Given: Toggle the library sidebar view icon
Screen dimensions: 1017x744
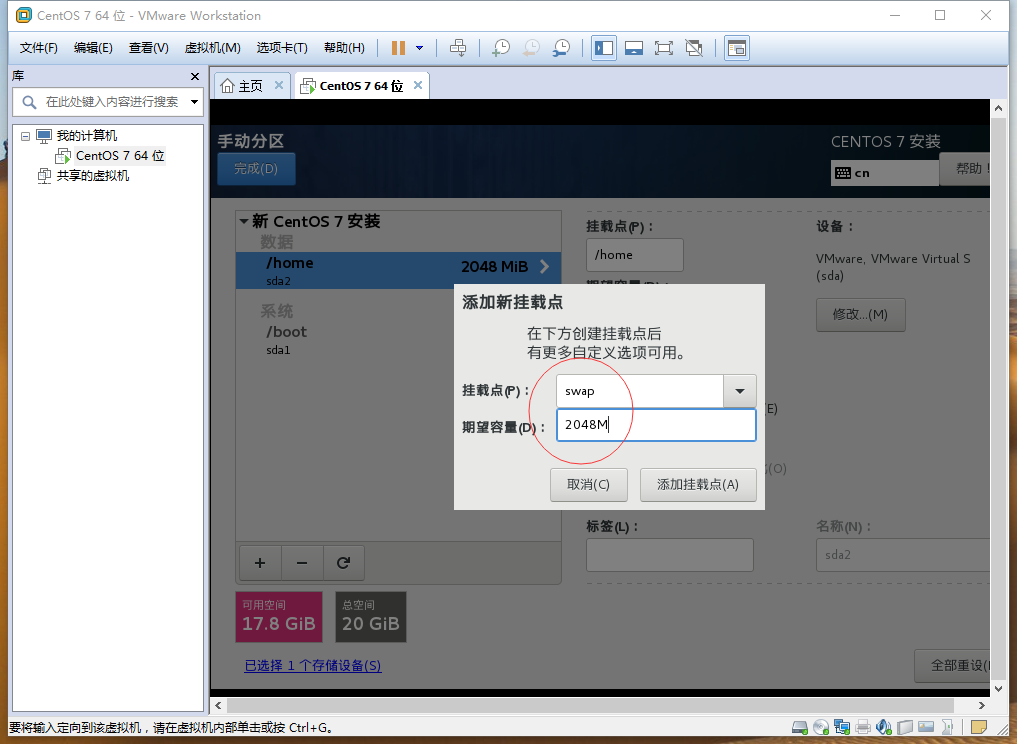Looking at the screenshot, I should pyautogui.click(x=604, y=48).
